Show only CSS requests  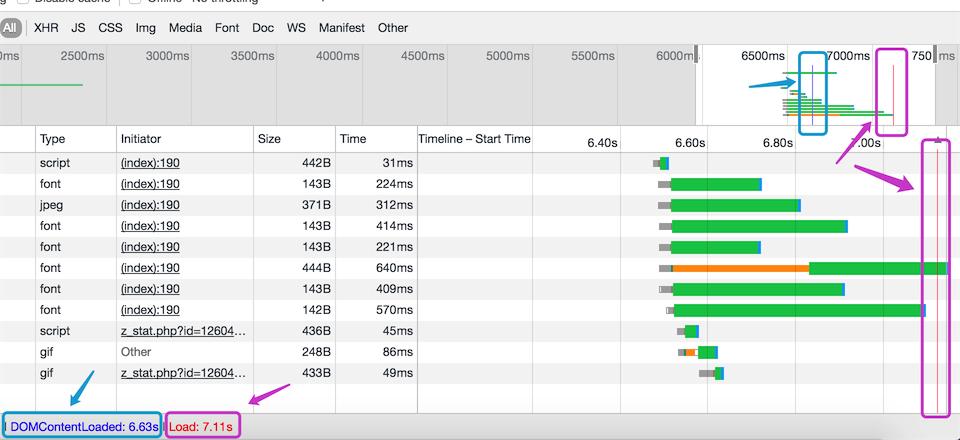(111, 28)
